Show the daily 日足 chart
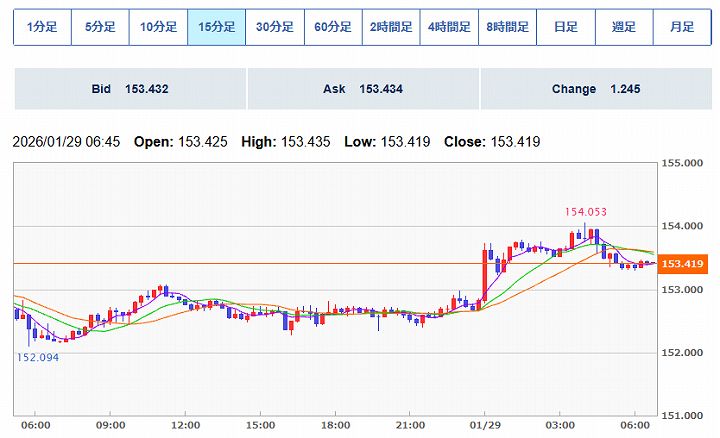Viewport: 720px width, 438px height. pos(565,27)
